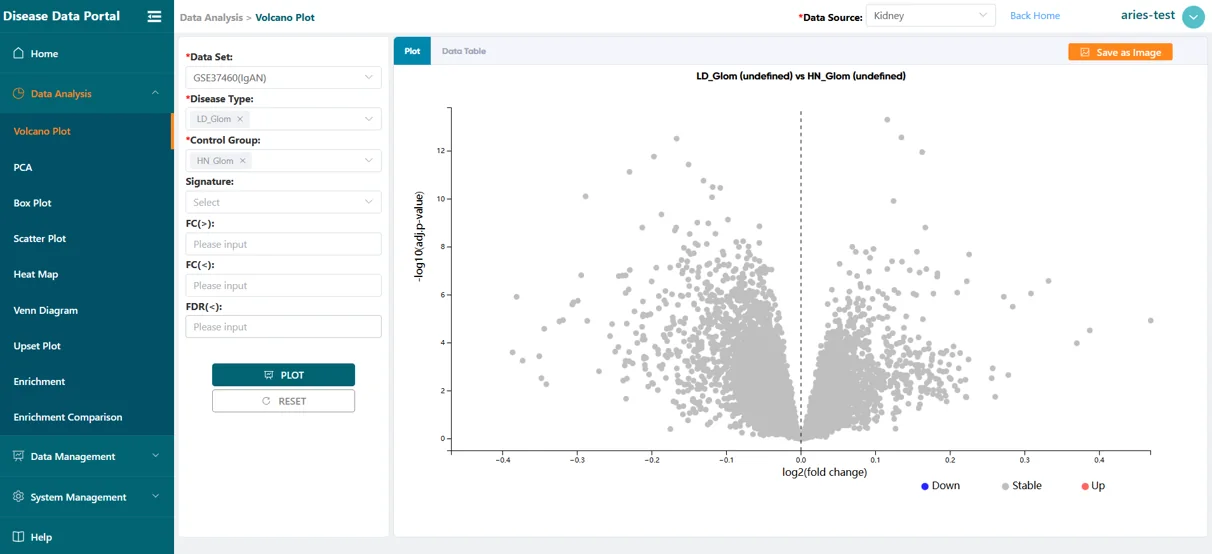
Task: Switch to the Plot tab
Action: 412,51
